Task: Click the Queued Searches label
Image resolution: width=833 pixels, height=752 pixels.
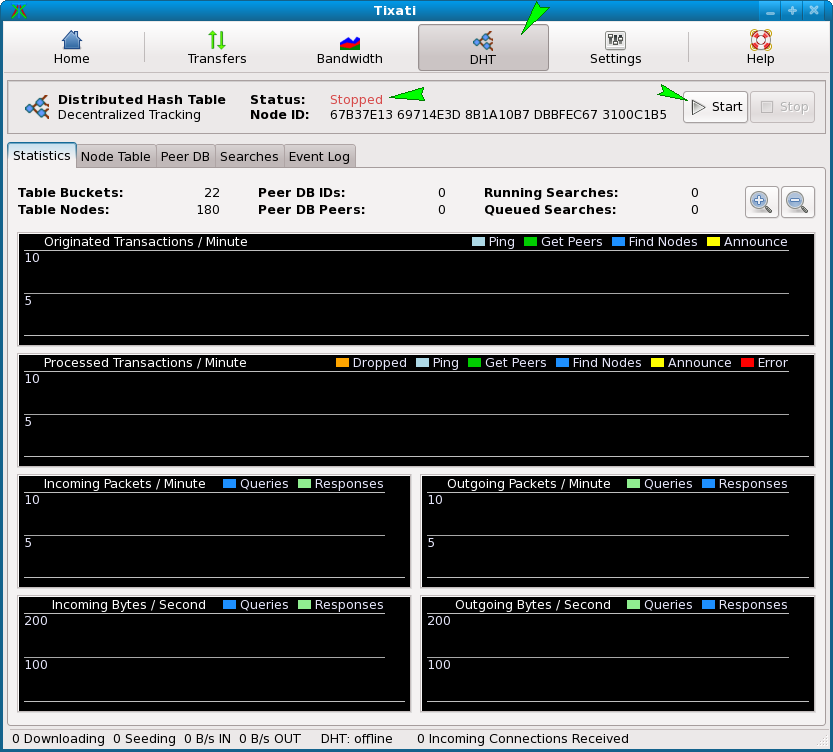Action: click(x=550, y=210)
